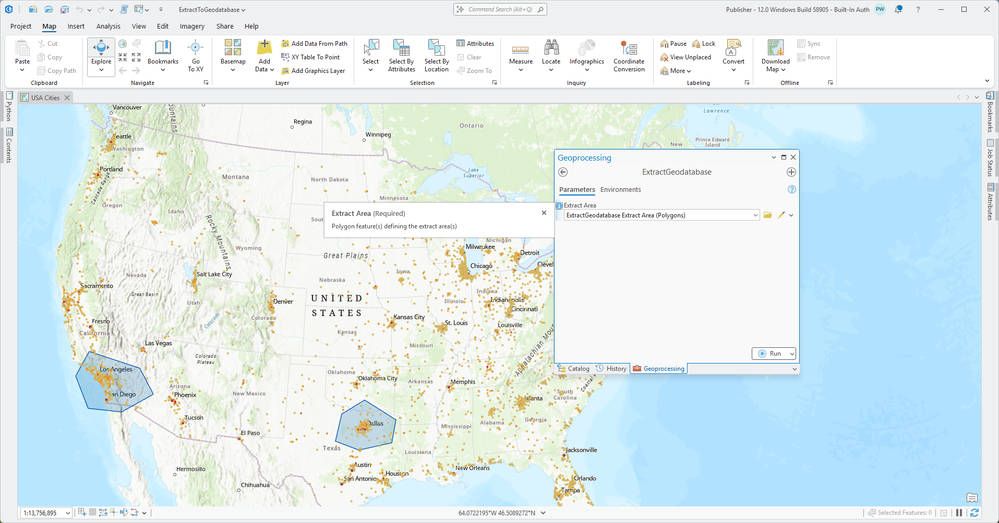Close the USA Cities map tab
999x523 pixels.
point(67,97)
